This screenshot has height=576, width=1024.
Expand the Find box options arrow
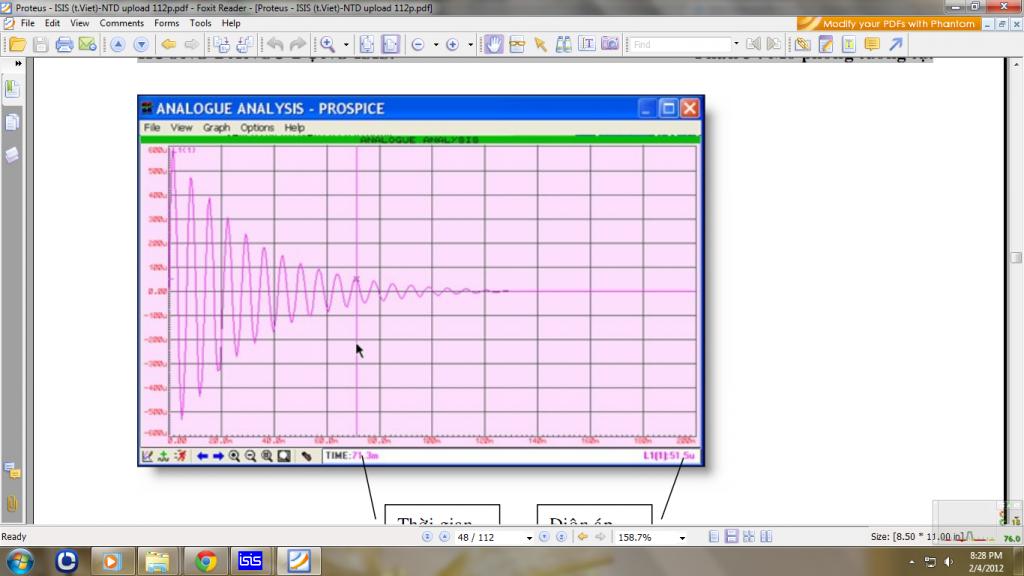click(737, 44)
